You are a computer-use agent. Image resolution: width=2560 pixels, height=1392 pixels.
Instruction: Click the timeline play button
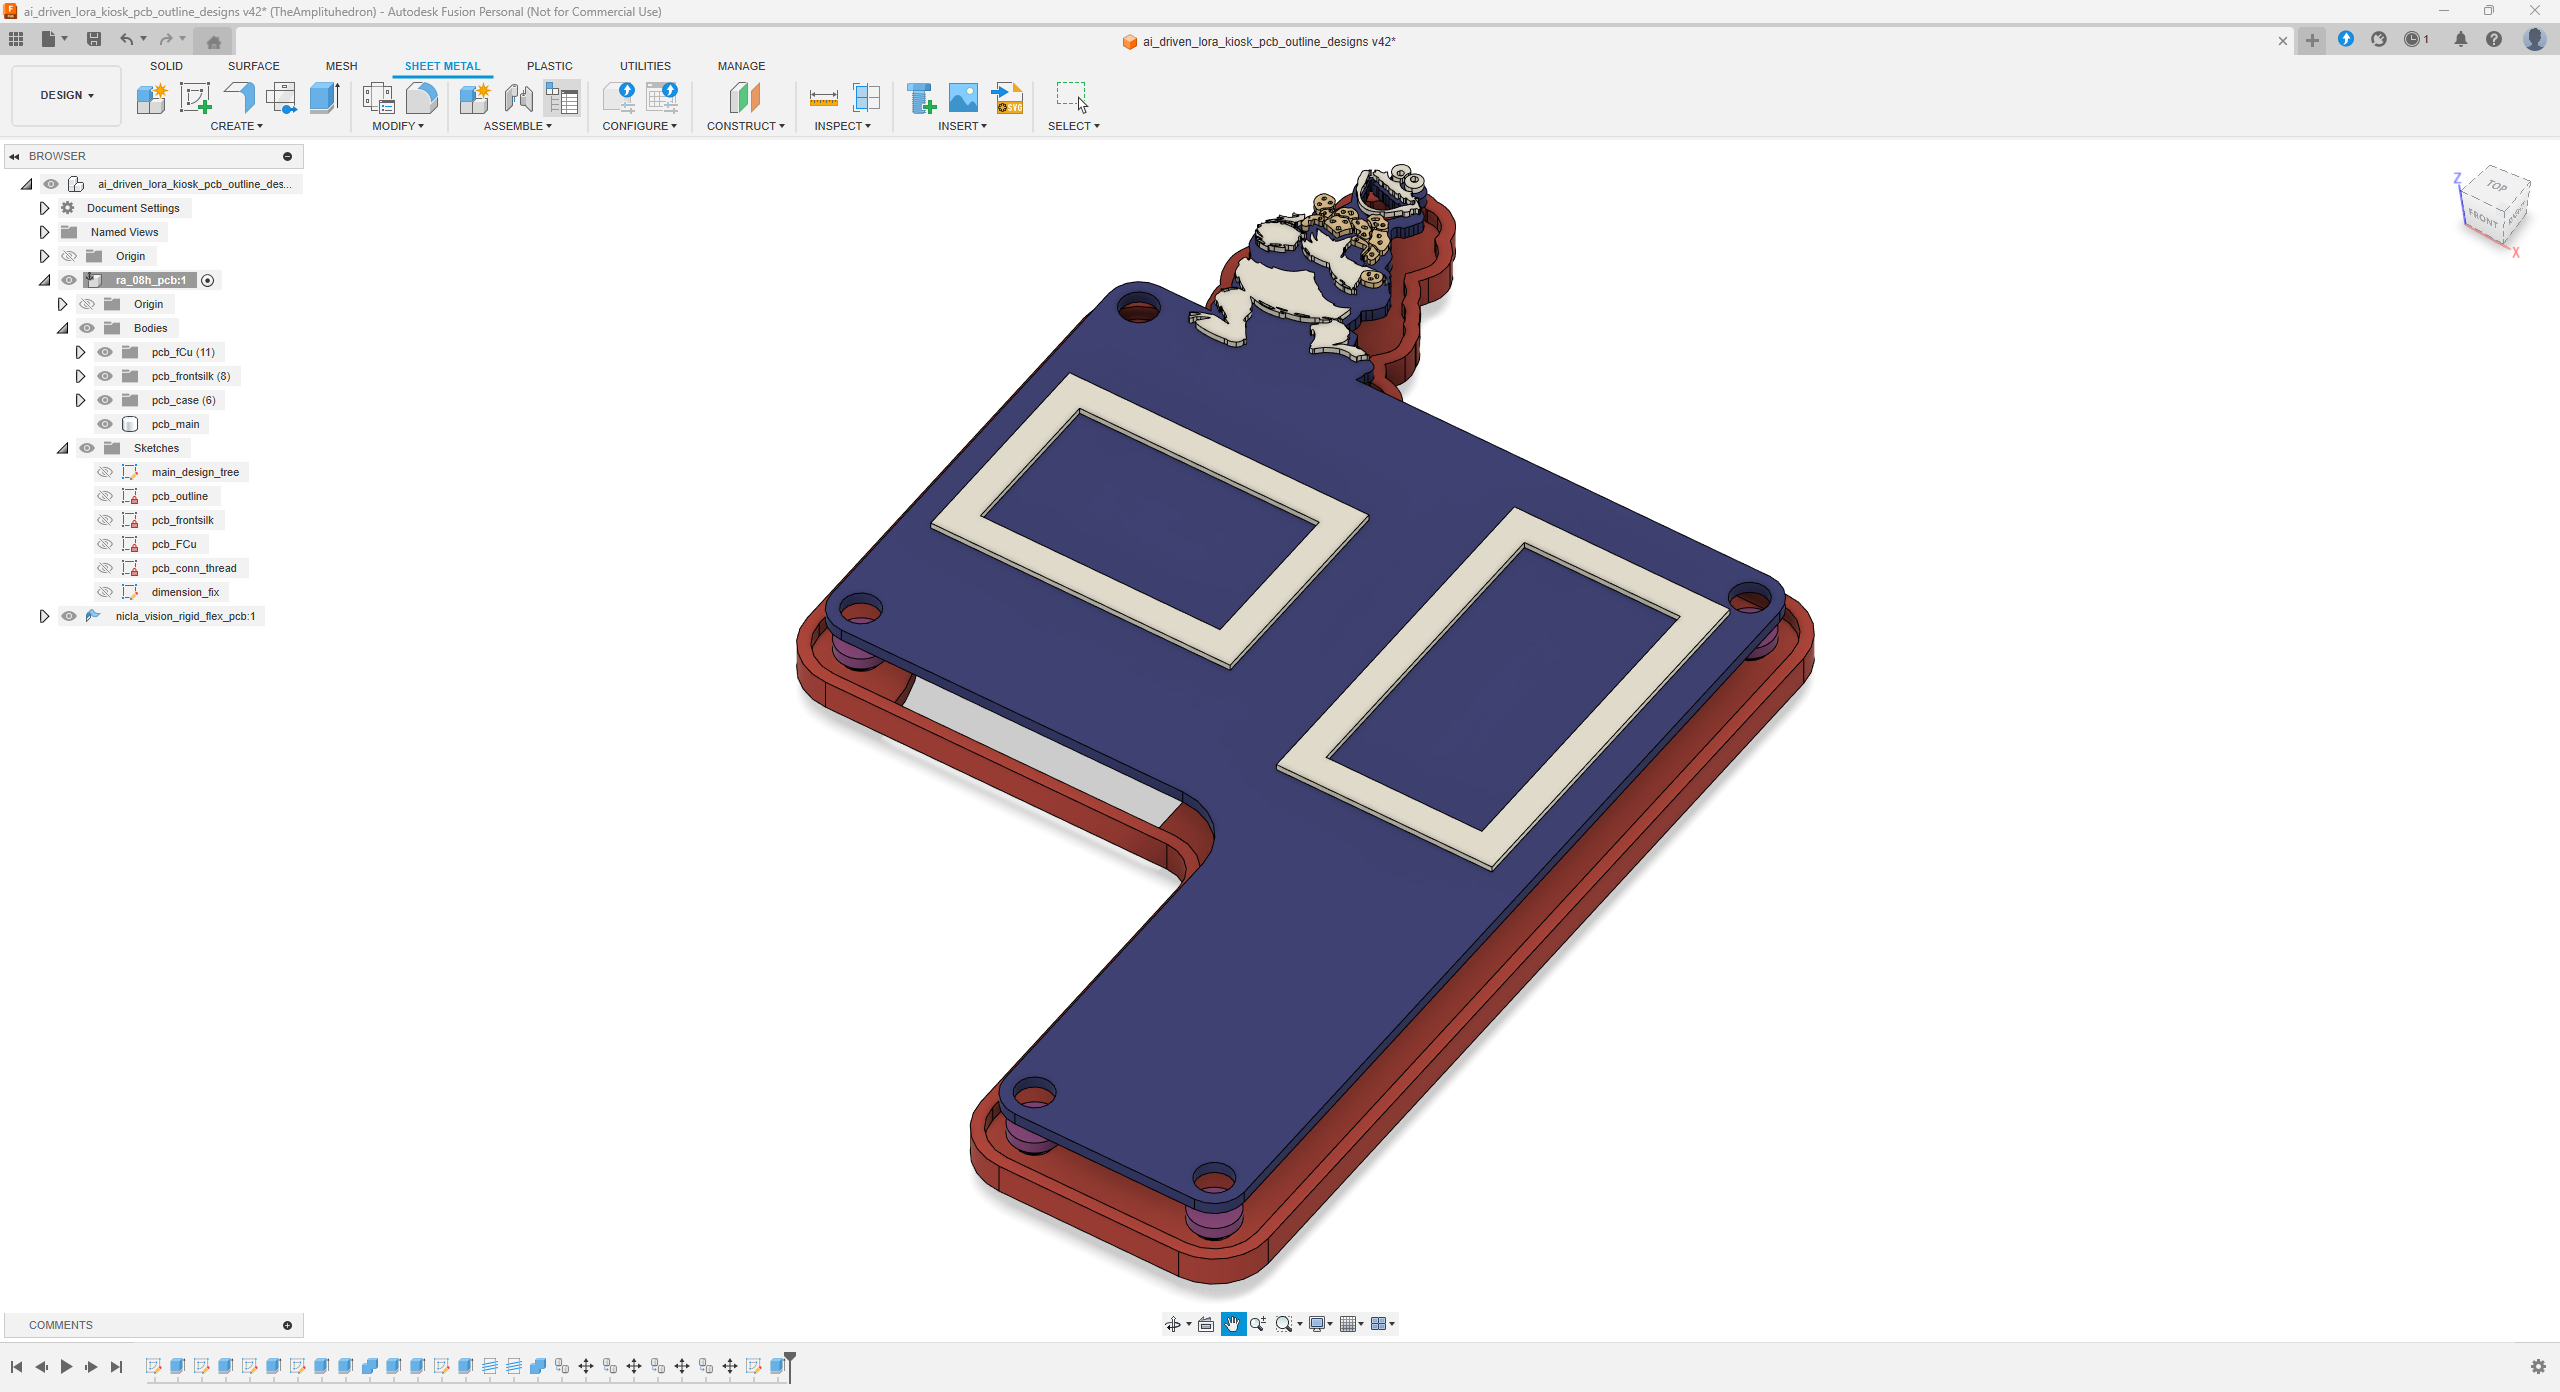coord(66,1366)
